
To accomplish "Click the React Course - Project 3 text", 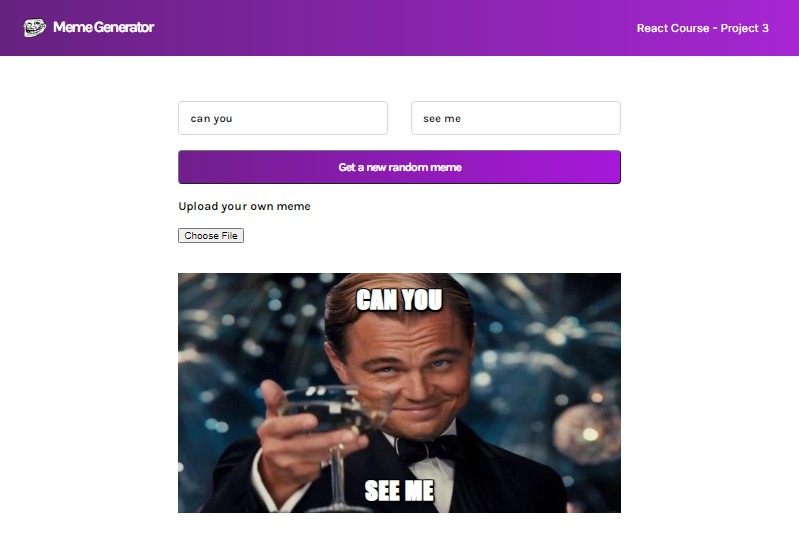I will pyautogui.click(x=702, y=28).
